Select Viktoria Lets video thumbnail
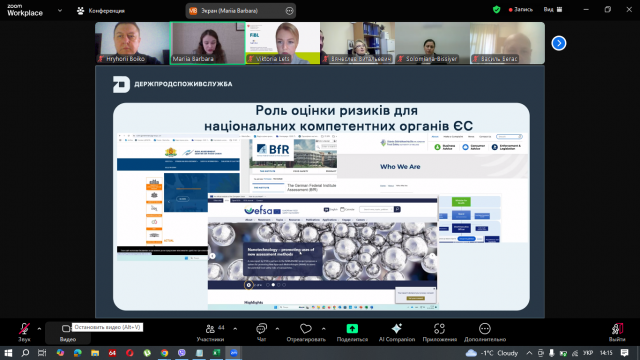 tap(282, 43)
